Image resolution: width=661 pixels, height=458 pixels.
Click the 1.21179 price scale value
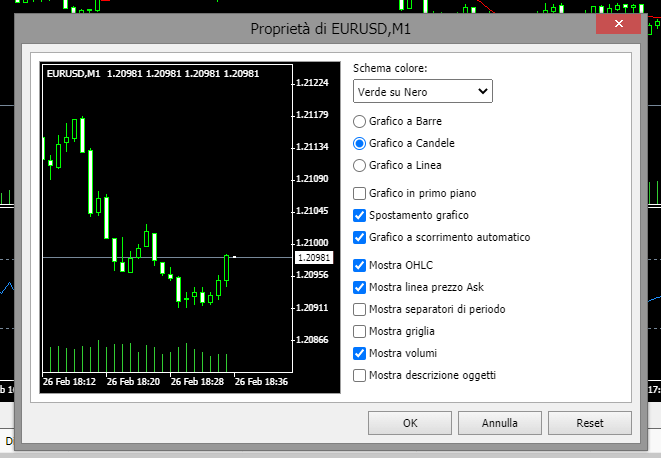click(312, 115)
